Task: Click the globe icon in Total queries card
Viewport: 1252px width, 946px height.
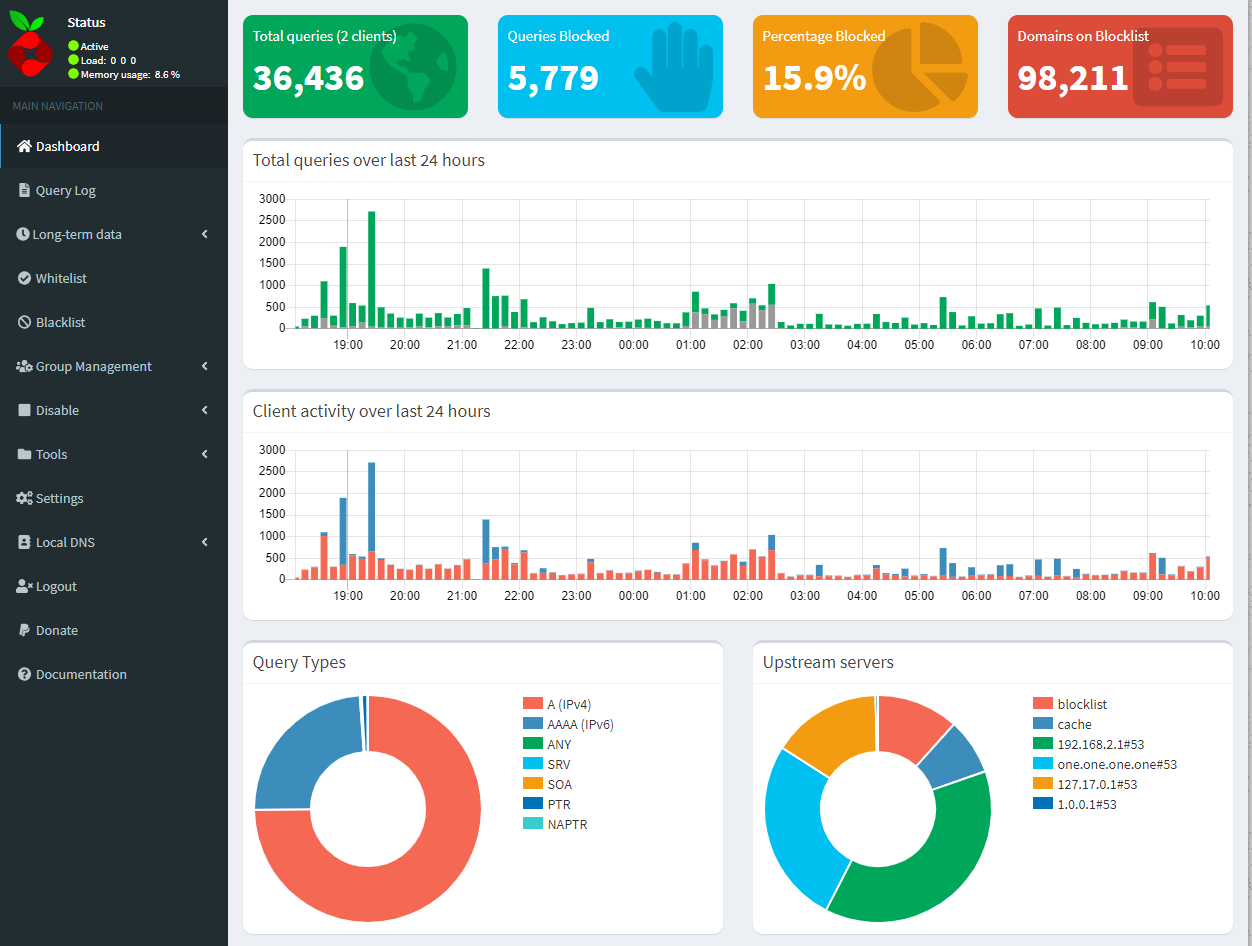Action: point(412,66)
